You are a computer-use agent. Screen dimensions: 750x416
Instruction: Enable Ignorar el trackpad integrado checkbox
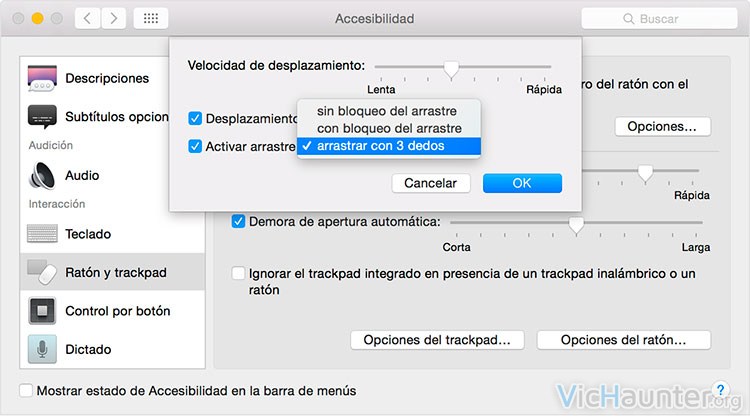pos(238,273)
